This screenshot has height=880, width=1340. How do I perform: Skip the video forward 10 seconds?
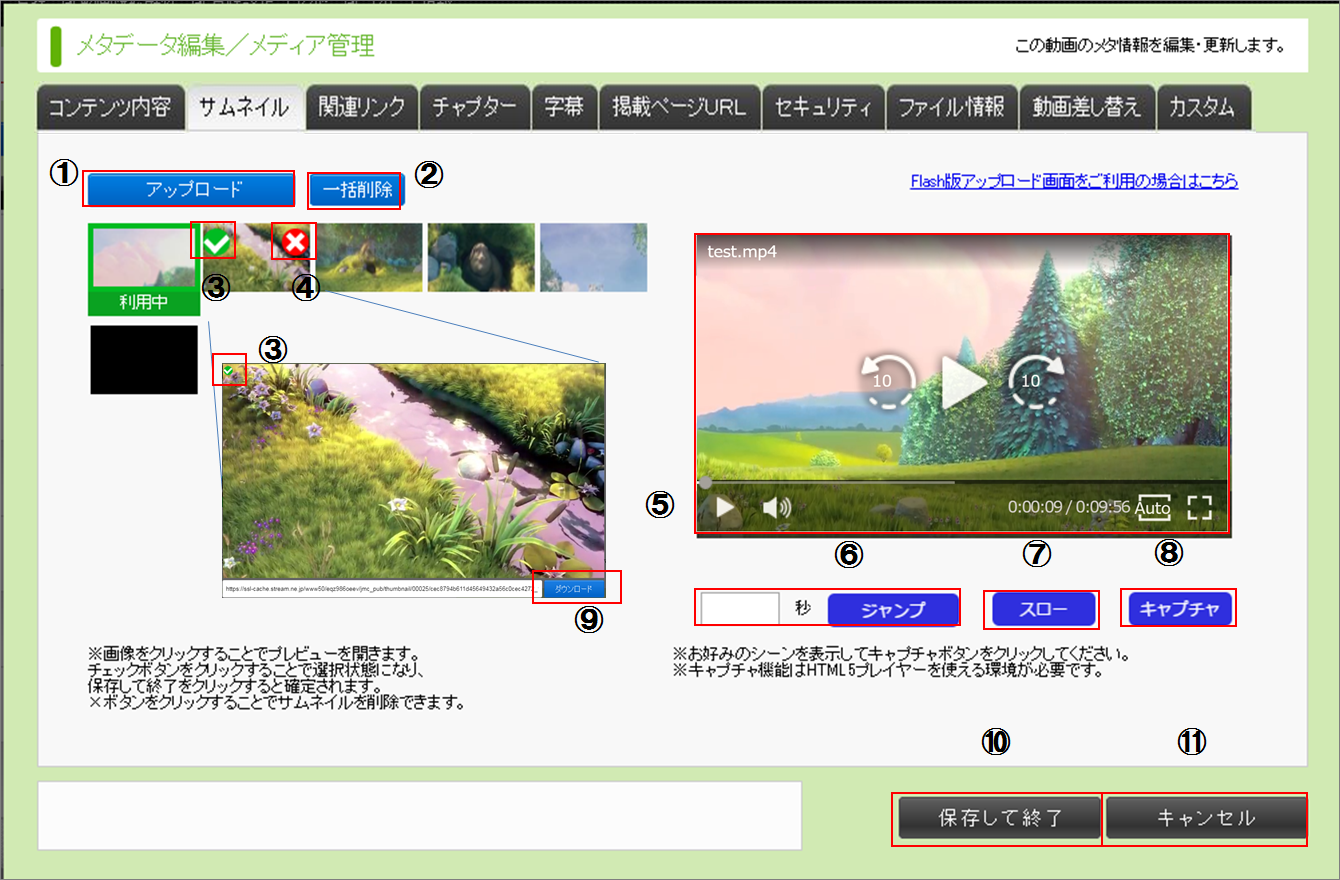point(1035,381)
